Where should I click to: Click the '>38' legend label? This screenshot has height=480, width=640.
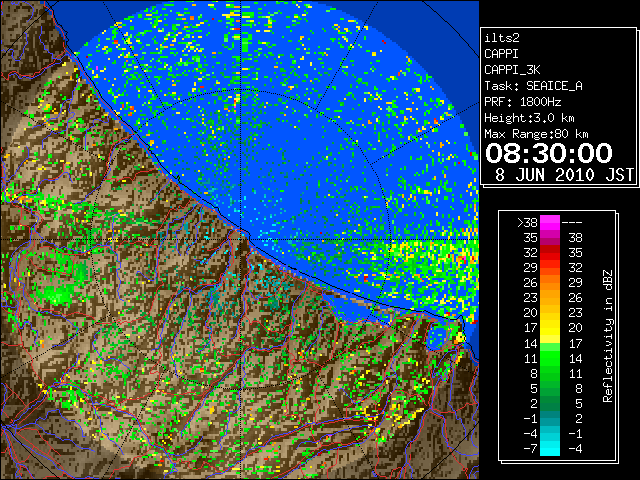tap(527, 223)
